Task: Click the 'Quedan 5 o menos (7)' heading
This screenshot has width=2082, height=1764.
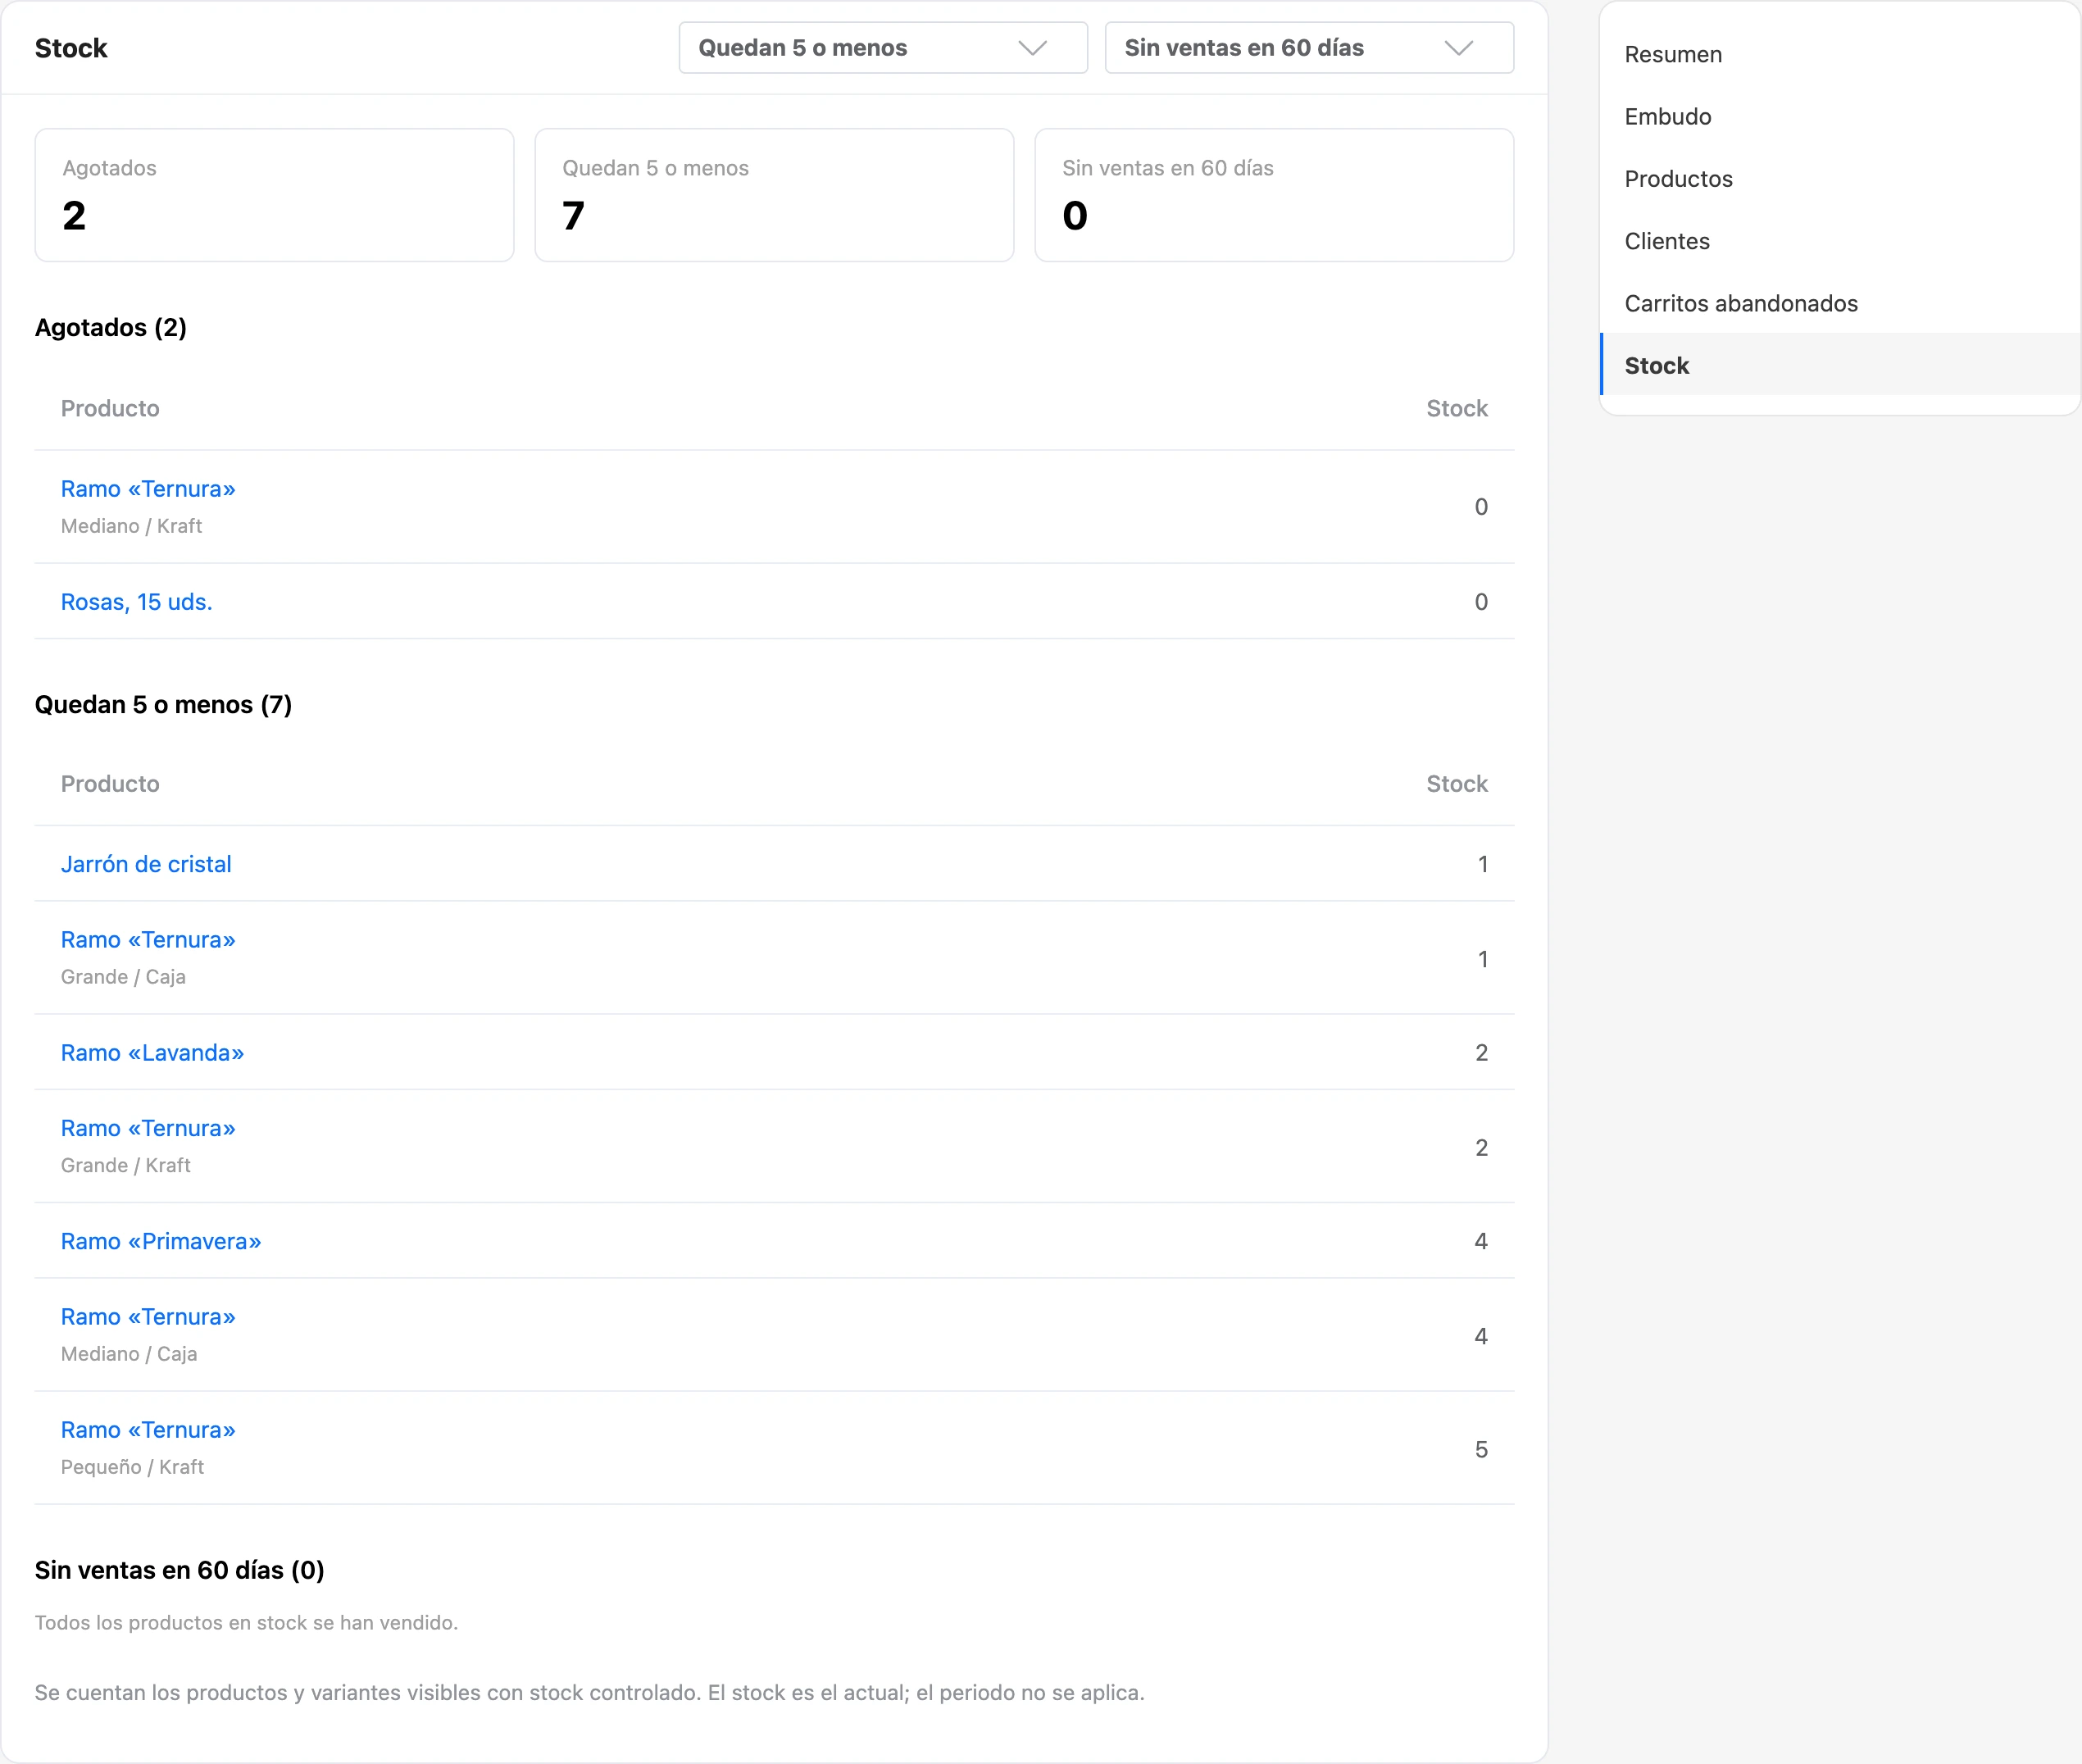Action: point(163,705)
